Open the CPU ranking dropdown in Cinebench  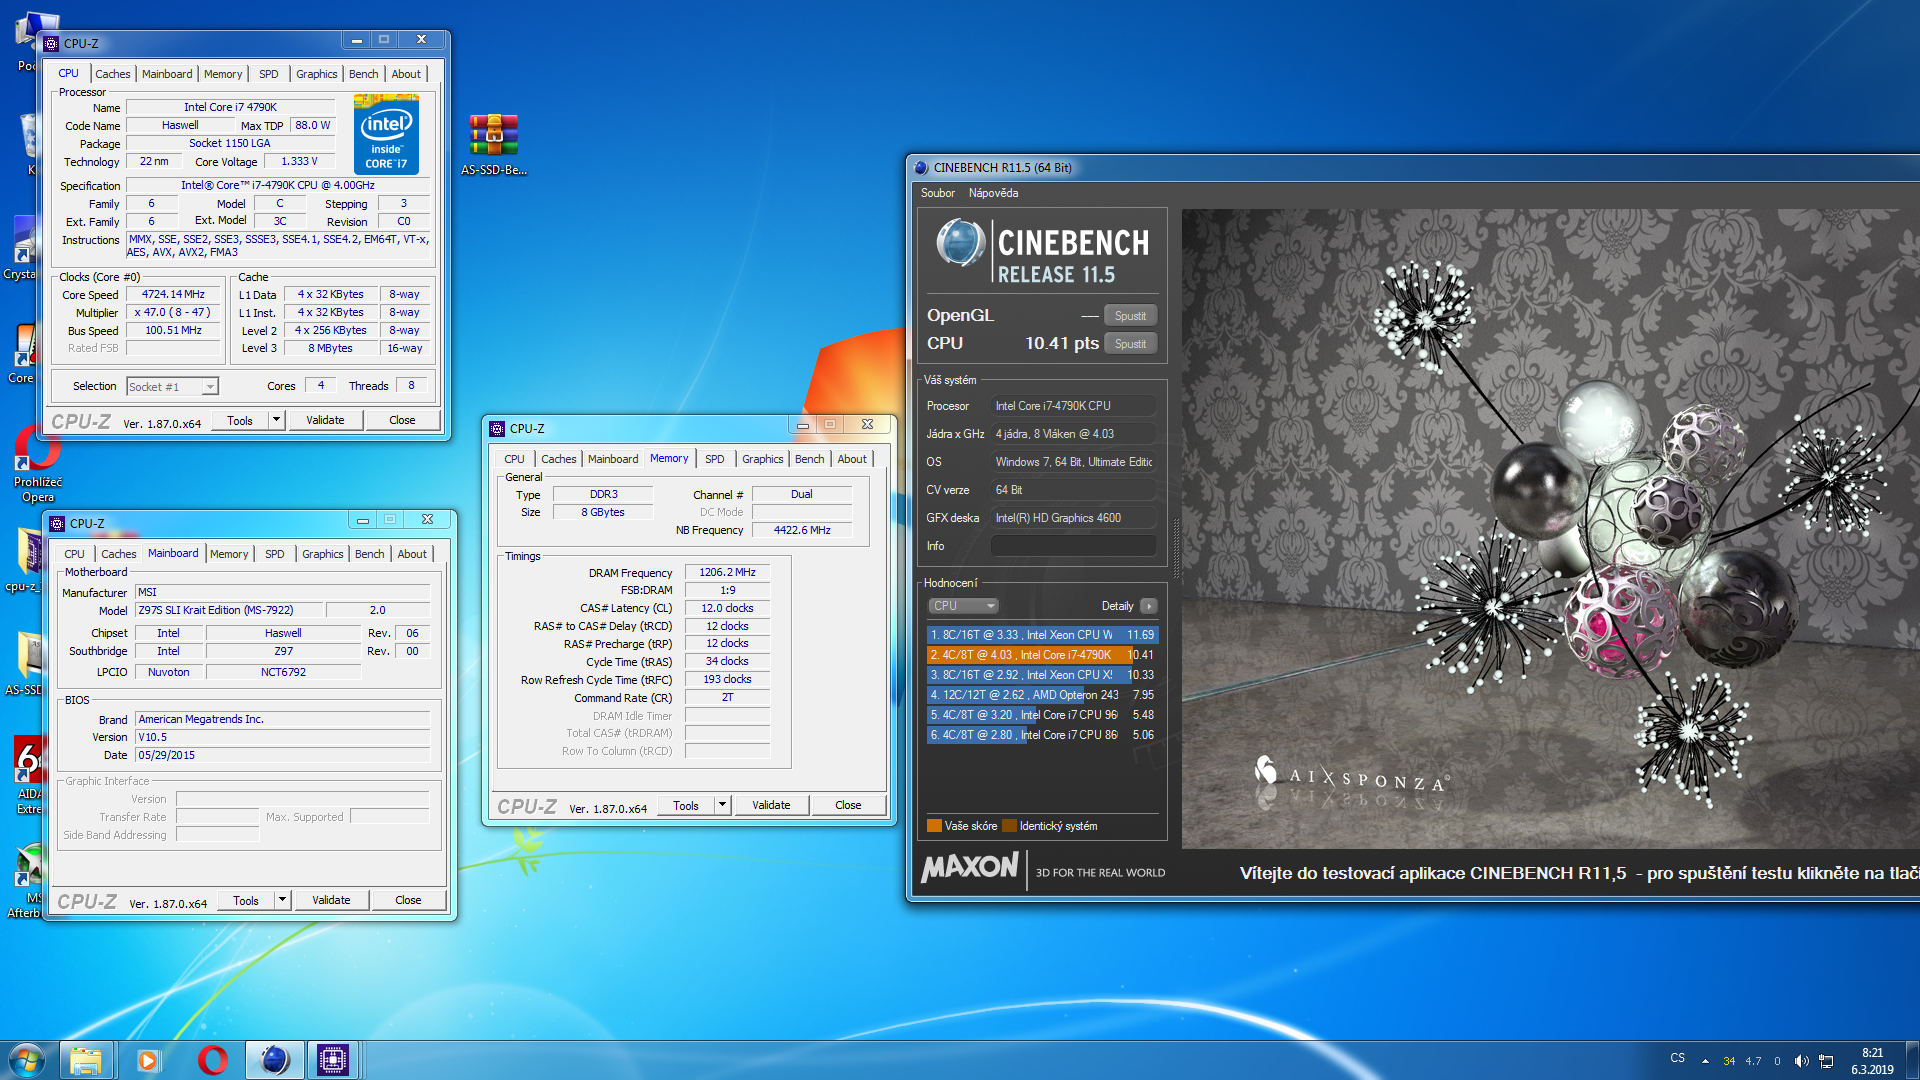pos(963,606)
